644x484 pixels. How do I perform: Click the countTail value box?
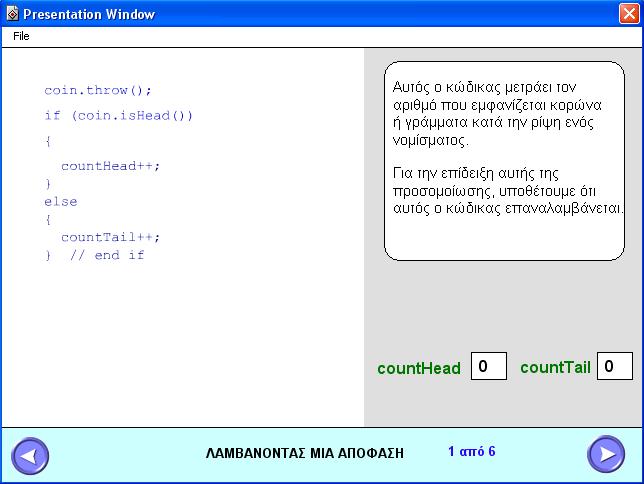tap(614, 366)
